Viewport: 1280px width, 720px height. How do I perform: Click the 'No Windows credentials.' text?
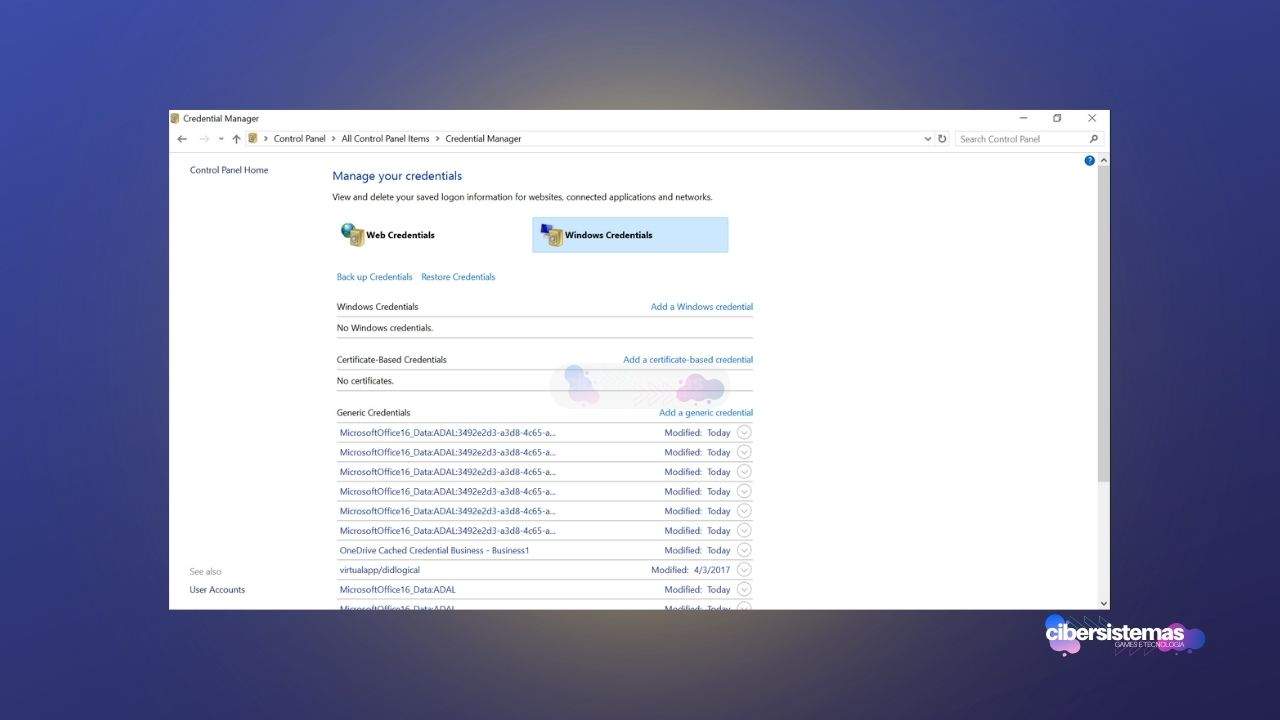[385, 328]
